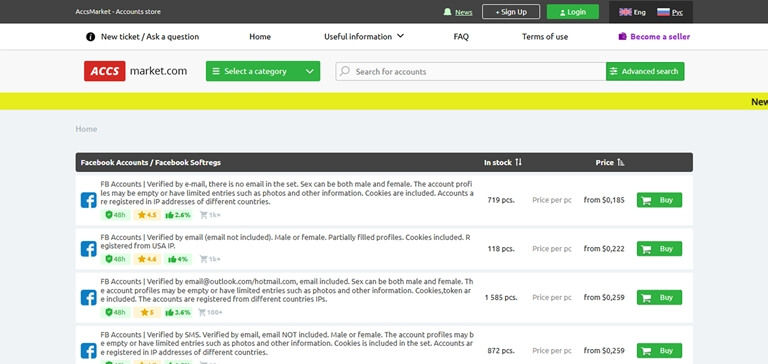
Task: Open the Select a category dropdown
Action: click(x=263, y=71)
